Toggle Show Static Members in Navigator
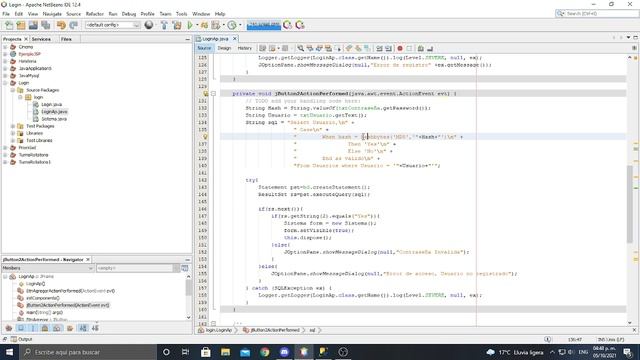This screenshot has width=640, height=360. 33,328
